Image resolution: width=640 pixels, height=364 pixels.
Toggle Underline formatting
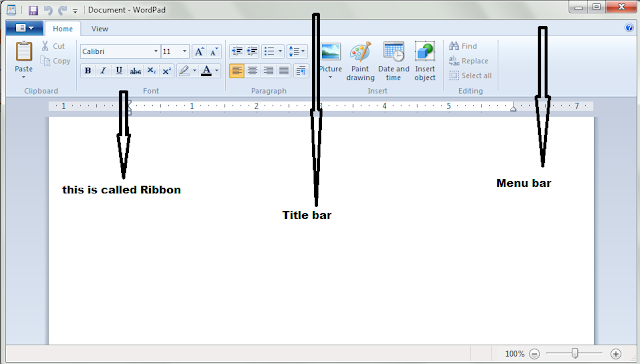pyautogui.click(x=119, y=71)
